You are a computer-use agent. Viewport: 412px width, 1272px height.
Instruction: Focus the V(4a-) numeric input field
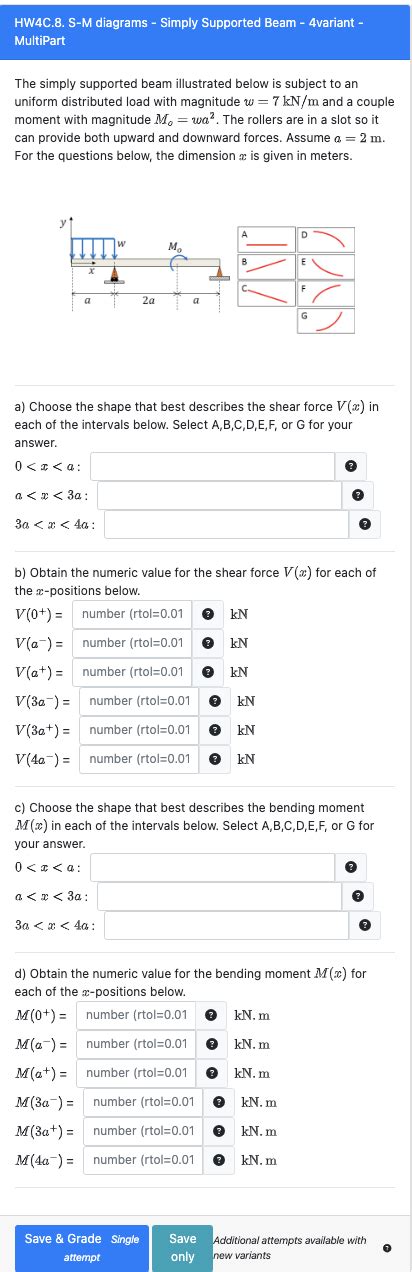pyautogui.click(x=139, y=759)
